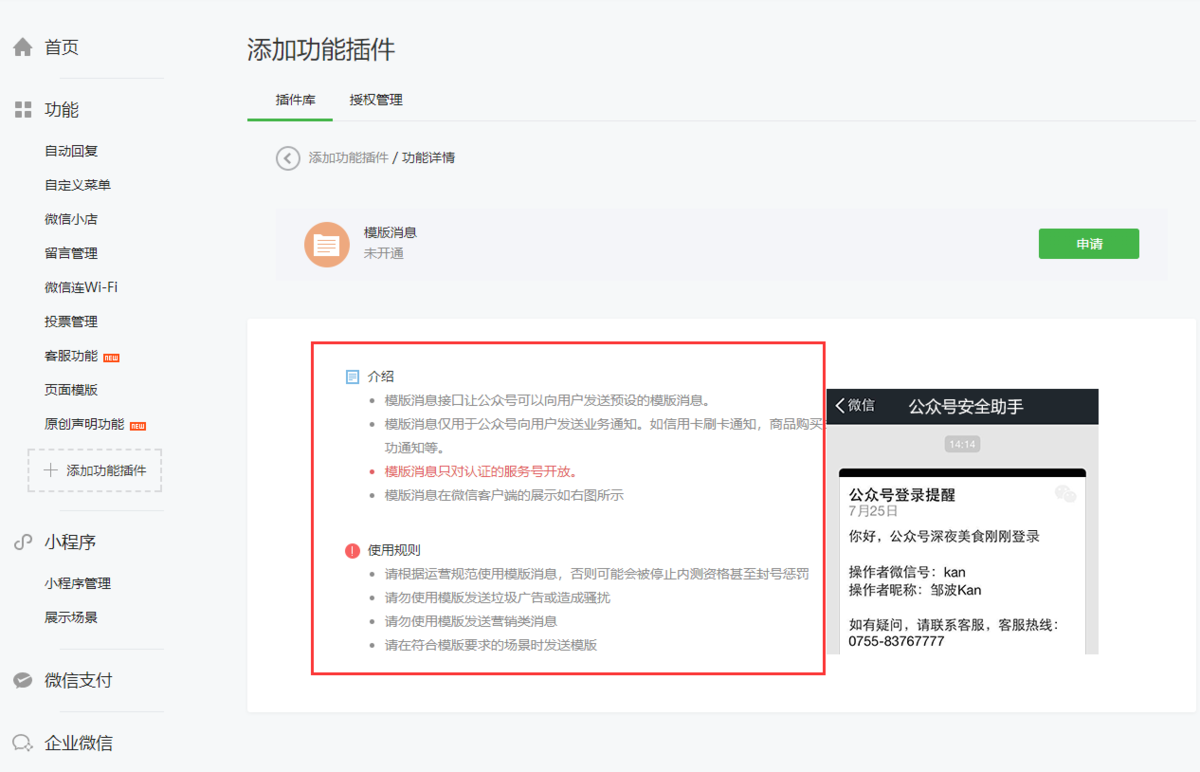Switch to the 插件库 tab
The image size is (1200, 772).
(296, 100)
